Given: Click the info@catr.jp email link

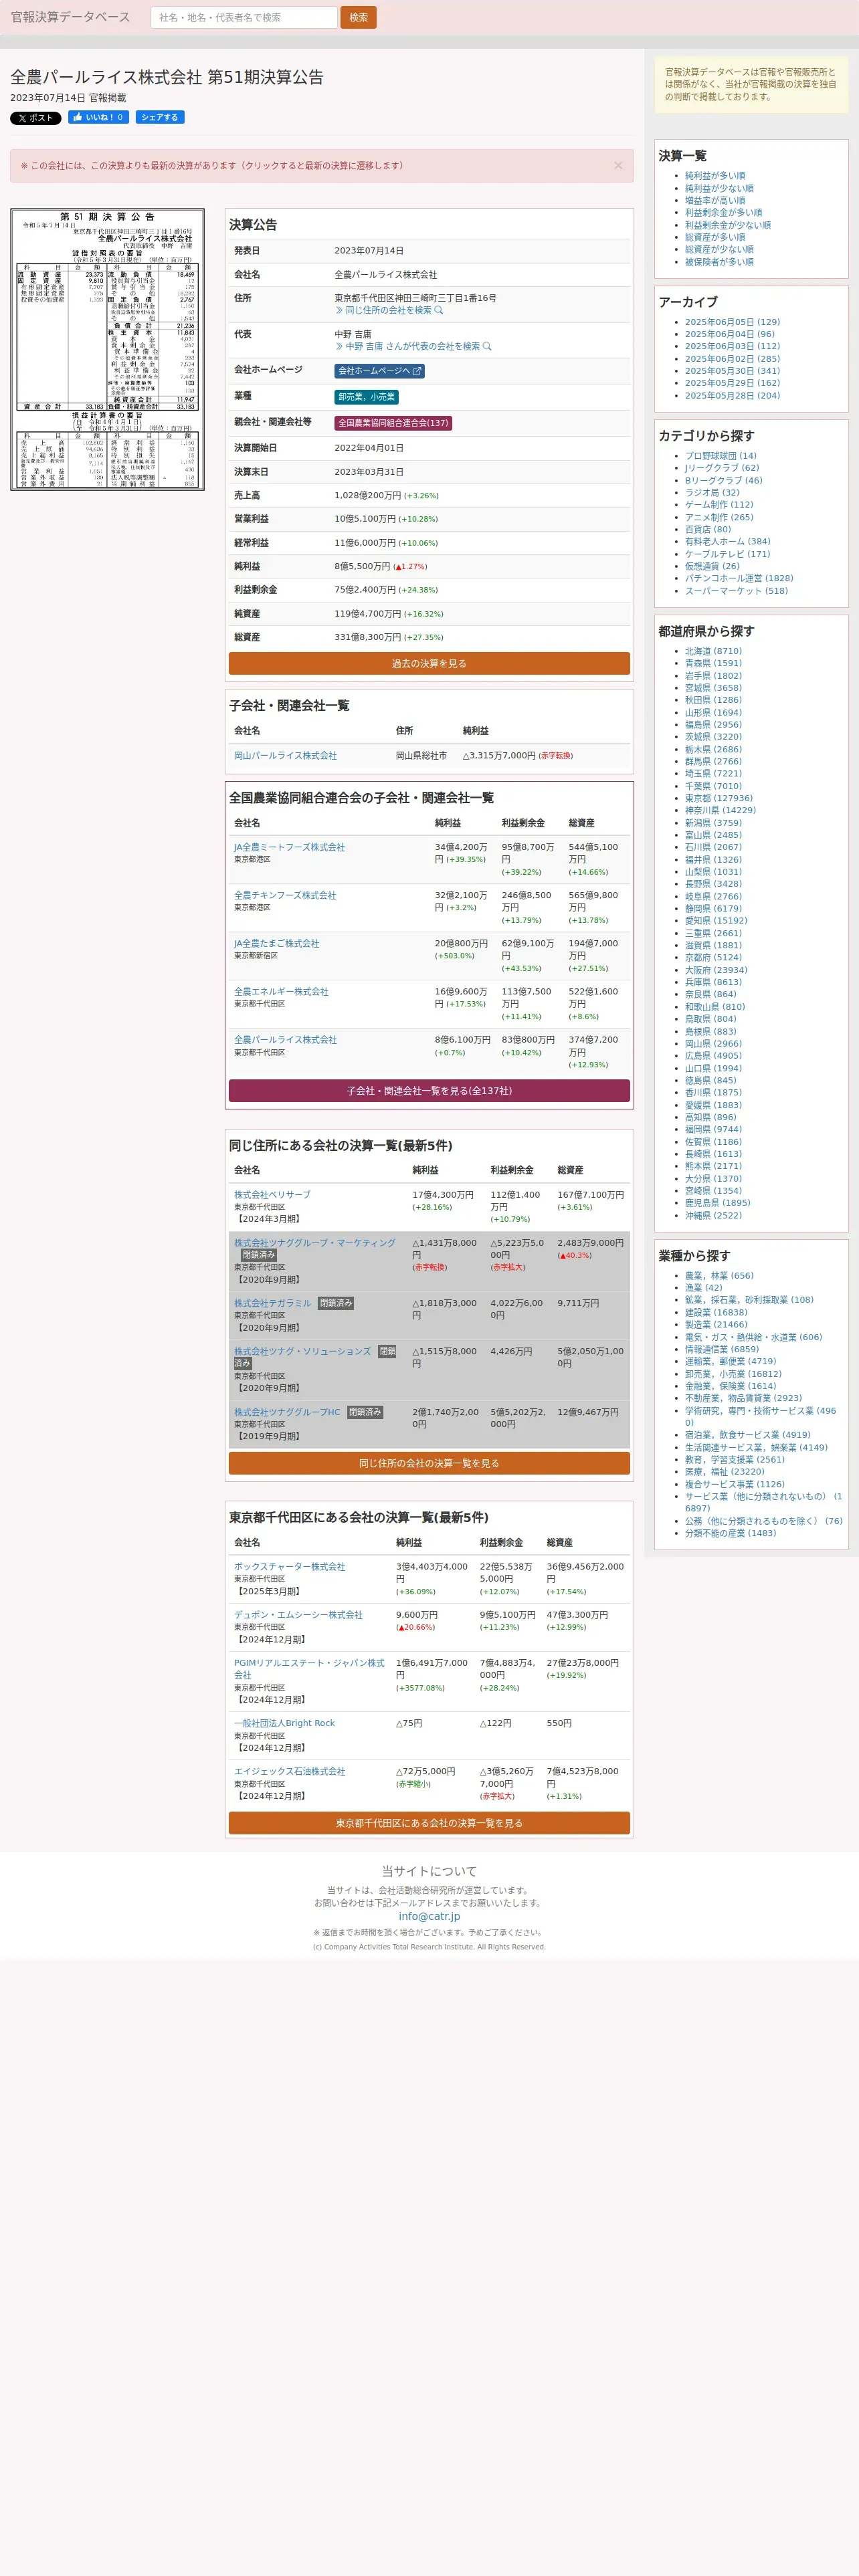Looking at the screenshot, I should coord(429,1916).
